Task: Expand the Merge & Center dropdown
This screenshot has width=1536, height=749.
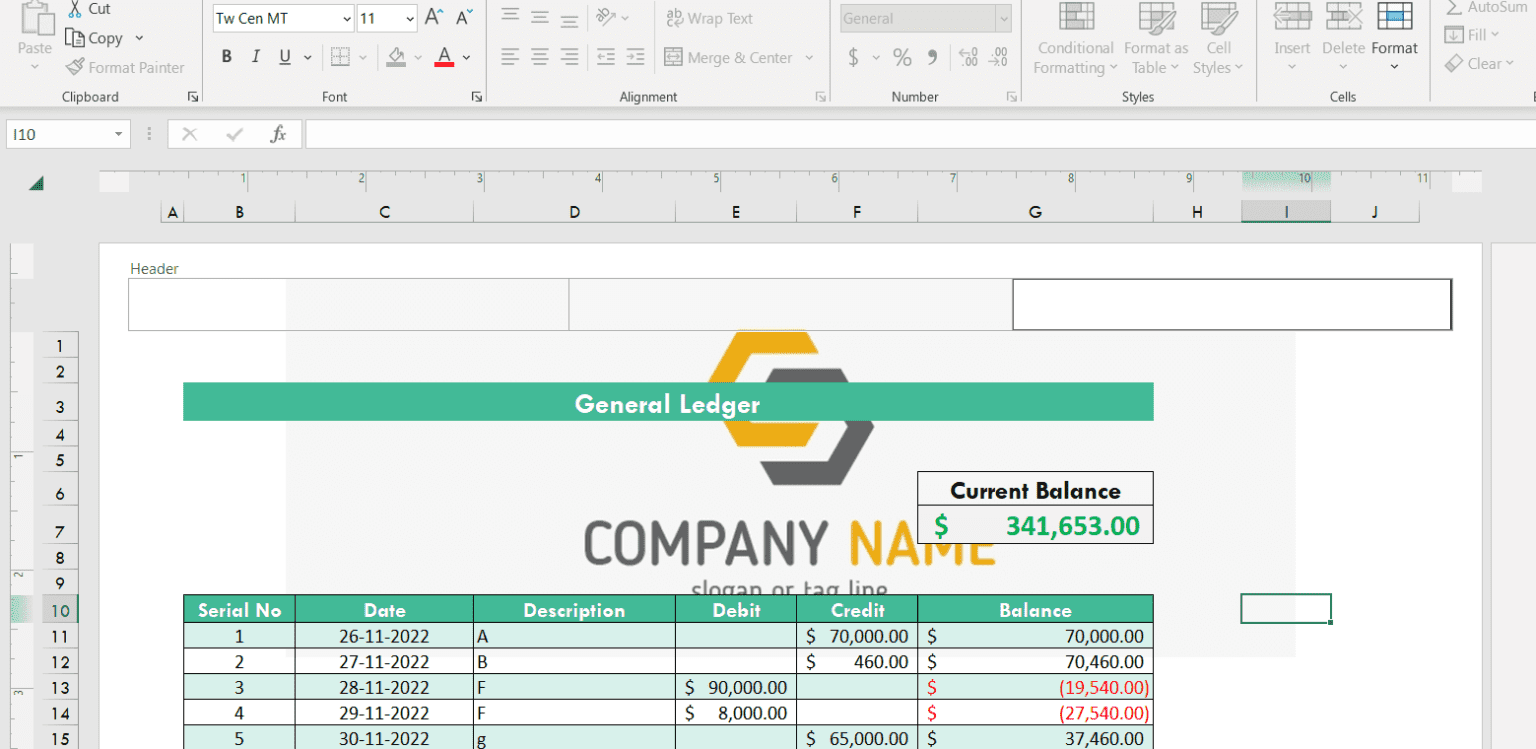Action: point(808,57)
